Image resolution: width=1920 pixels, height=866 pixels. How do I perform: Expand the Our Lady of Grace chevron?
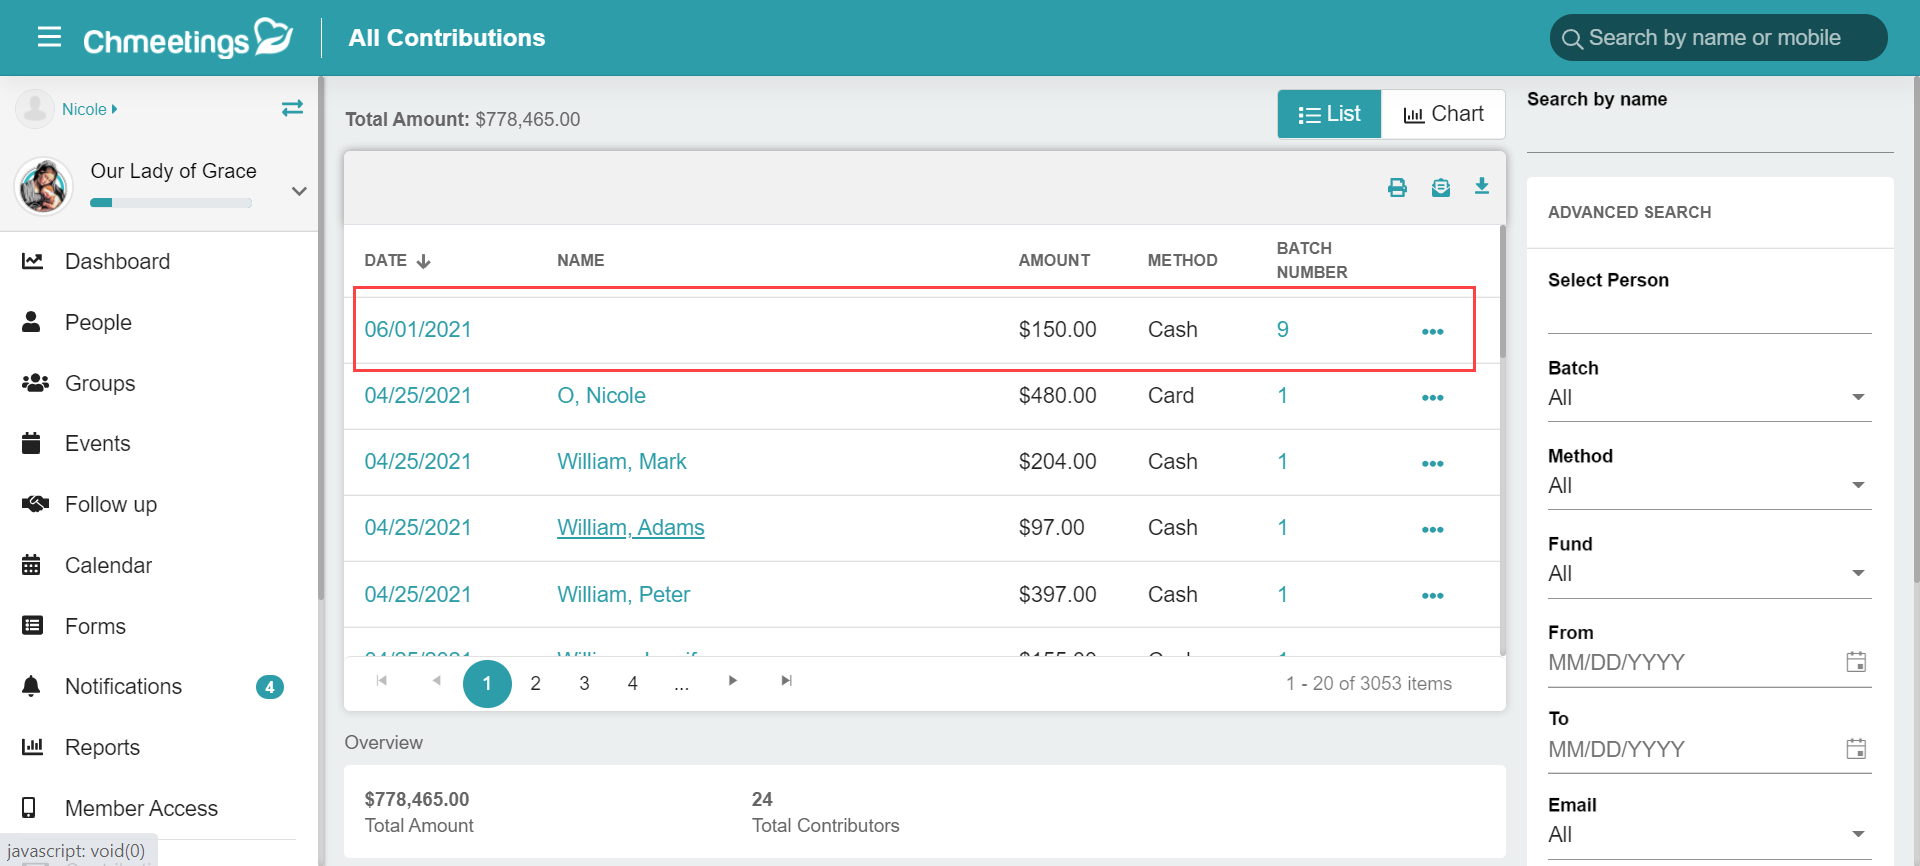[x=299, y=191]
